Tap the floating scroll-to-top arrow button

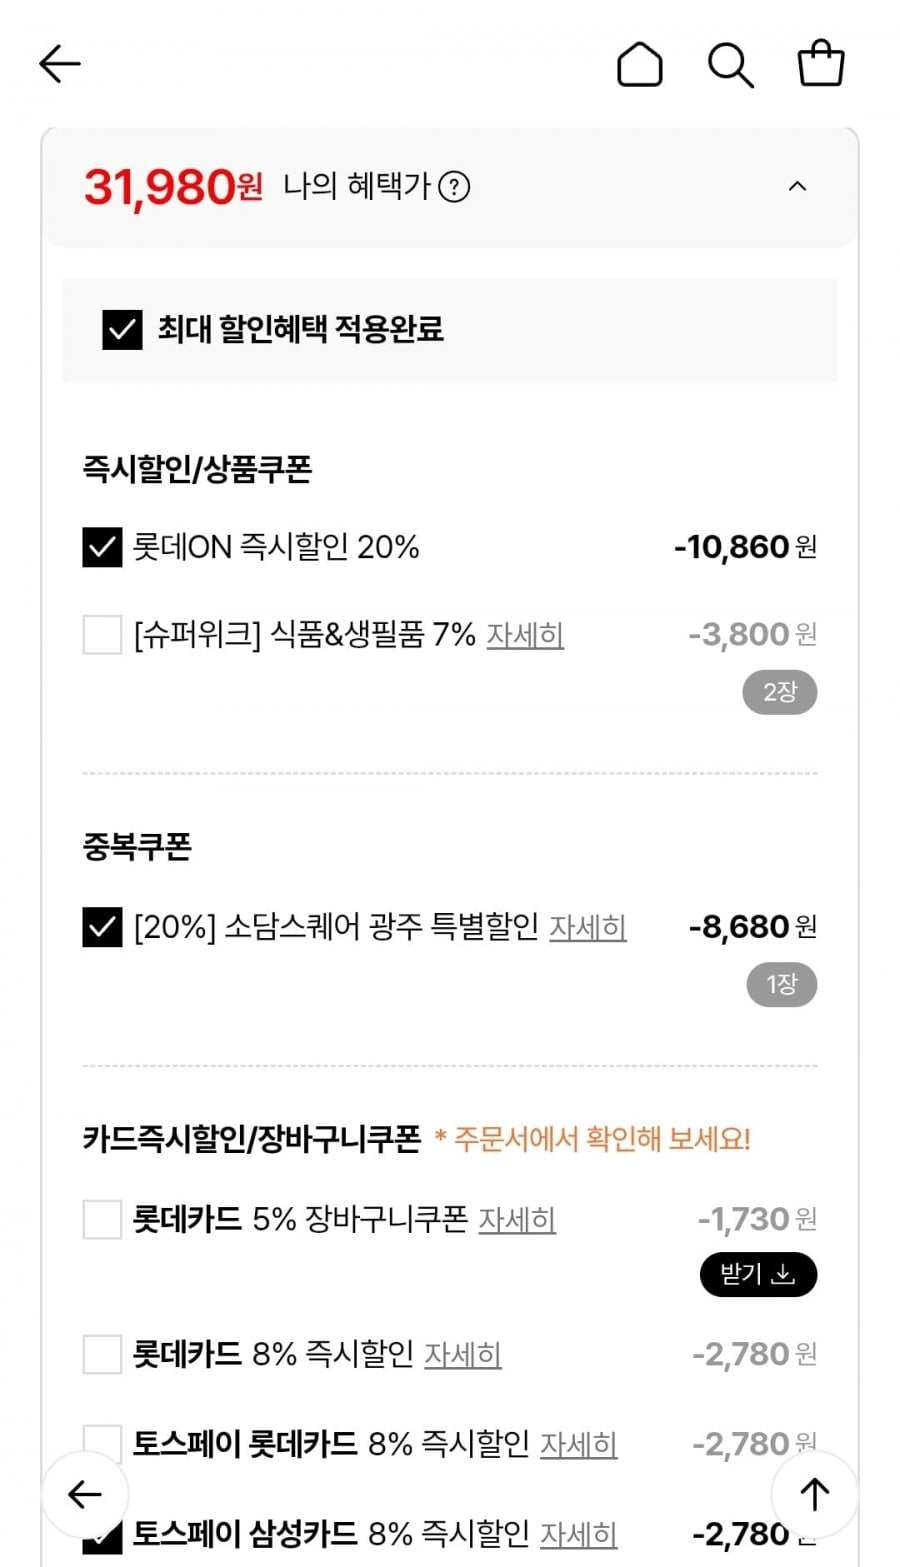(x=814, y=1494)
